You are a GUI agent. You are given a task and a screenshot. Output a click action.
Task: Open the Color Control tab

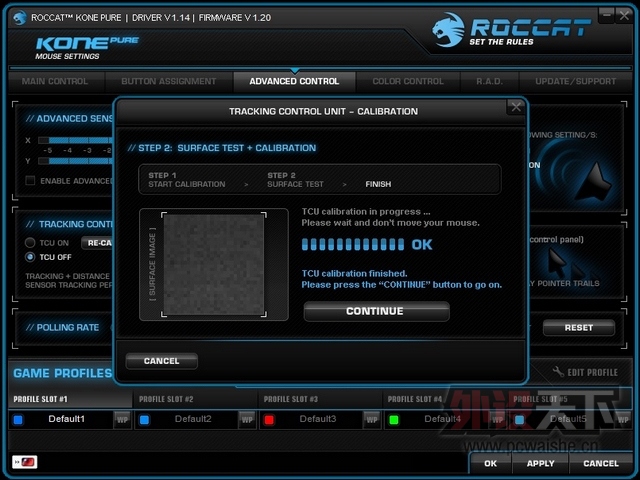[x=408, y=82]
